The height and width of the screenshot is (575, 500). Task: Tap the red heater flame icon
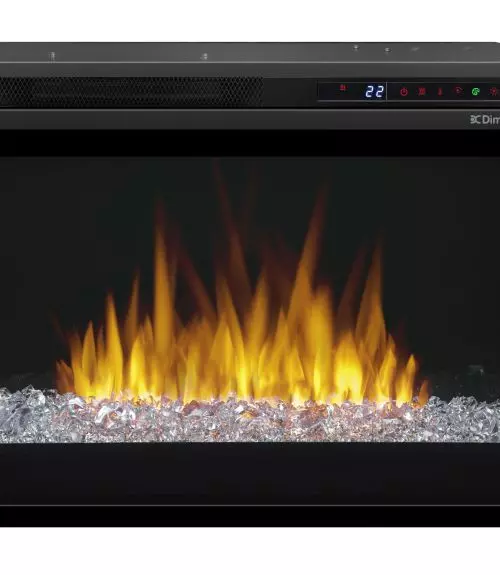(x=422, y=91)
